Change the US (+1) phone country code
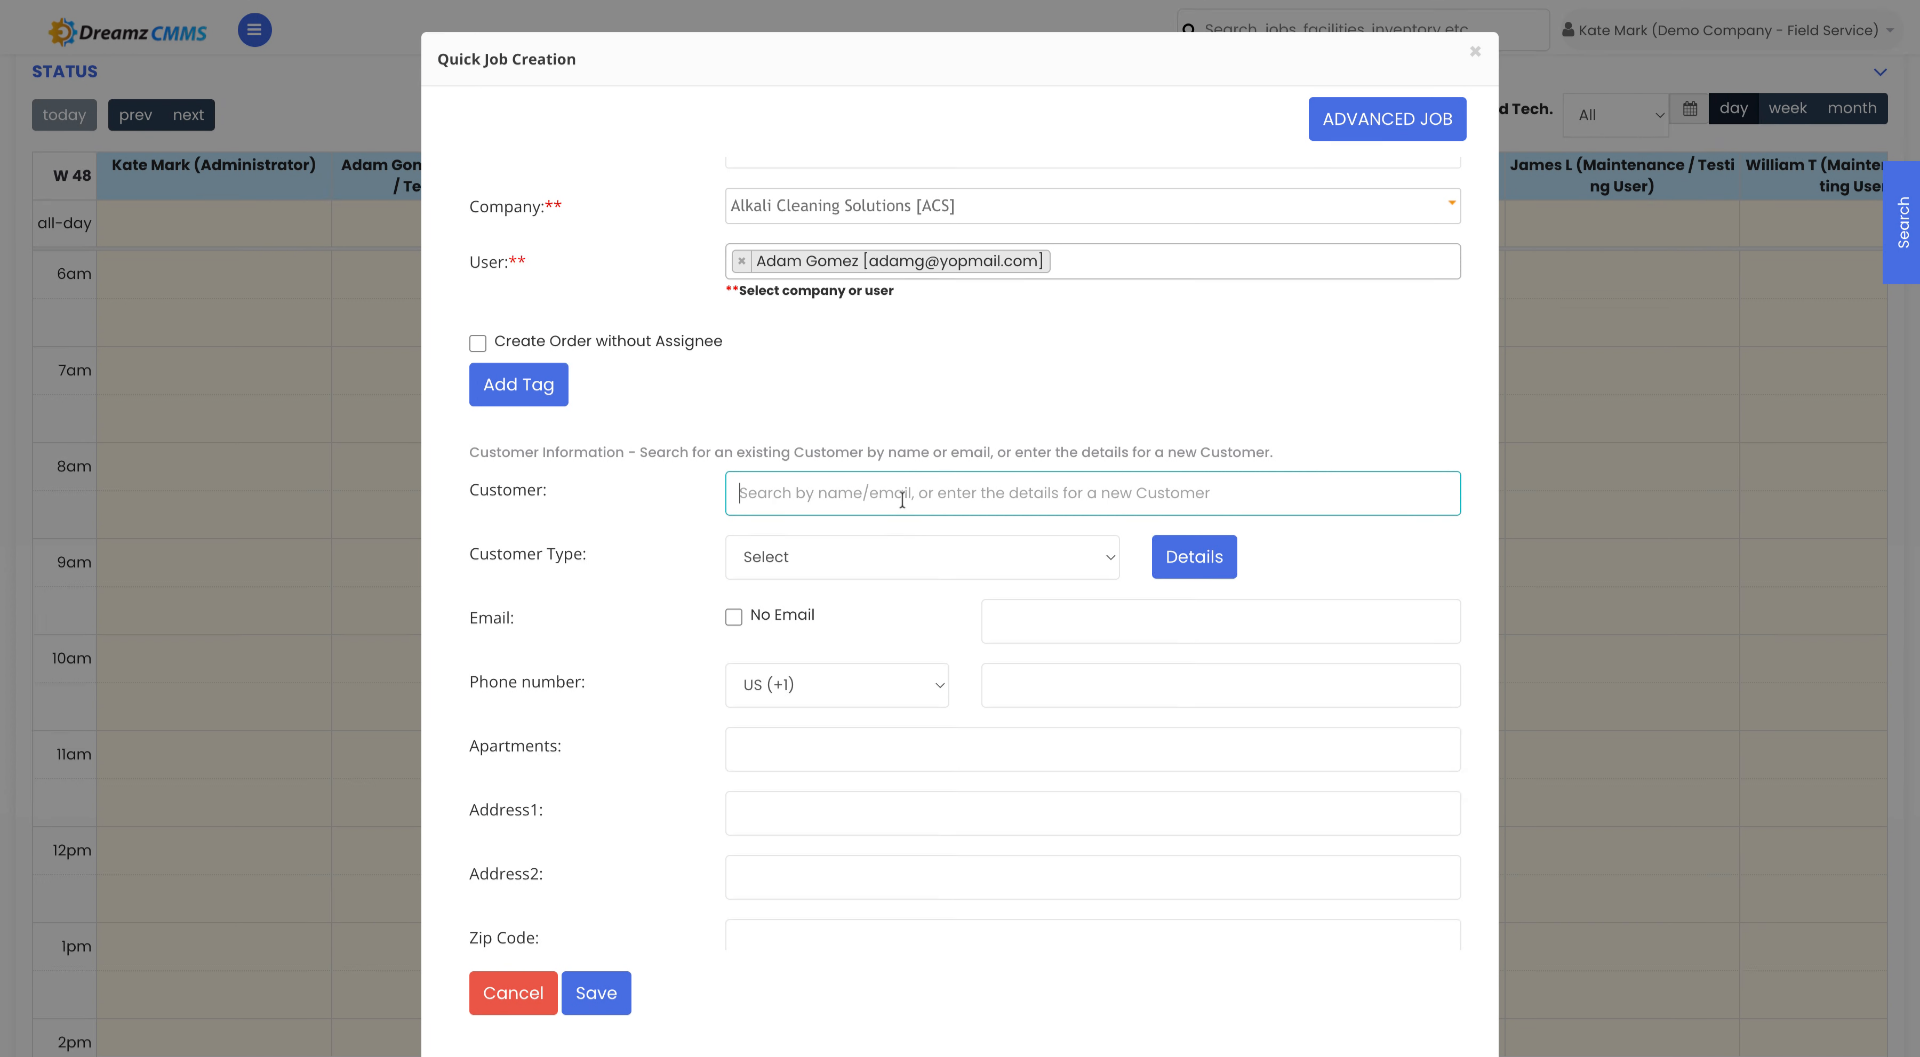The width and height of the screenshot is (1920, 1057). pyautogui.click(x=836, y=685)
